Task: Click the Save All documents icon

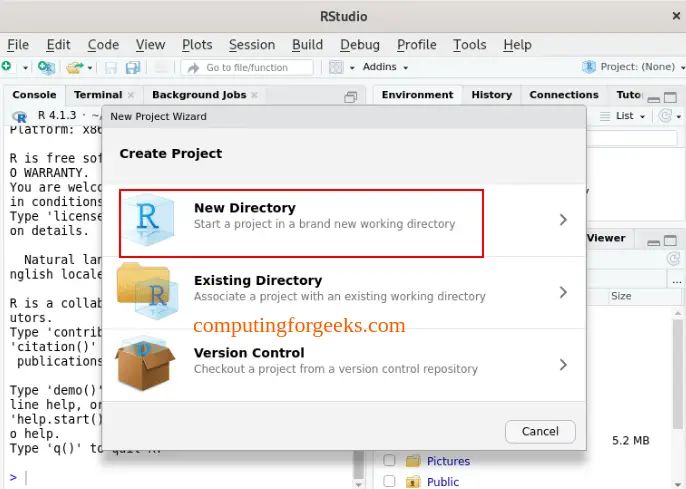Action: point(133,67)
